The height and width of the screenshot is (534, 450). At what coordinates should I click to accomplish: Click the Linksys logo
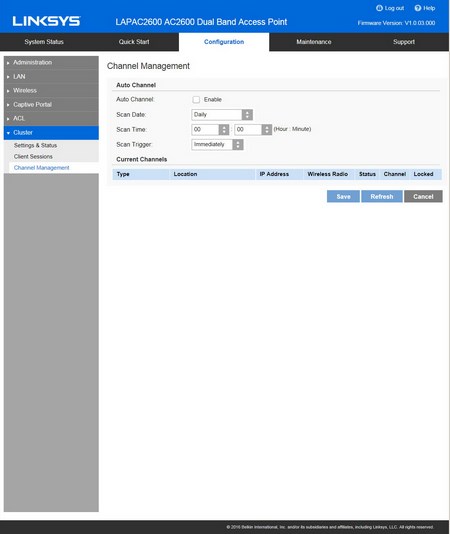click(46, 21)
